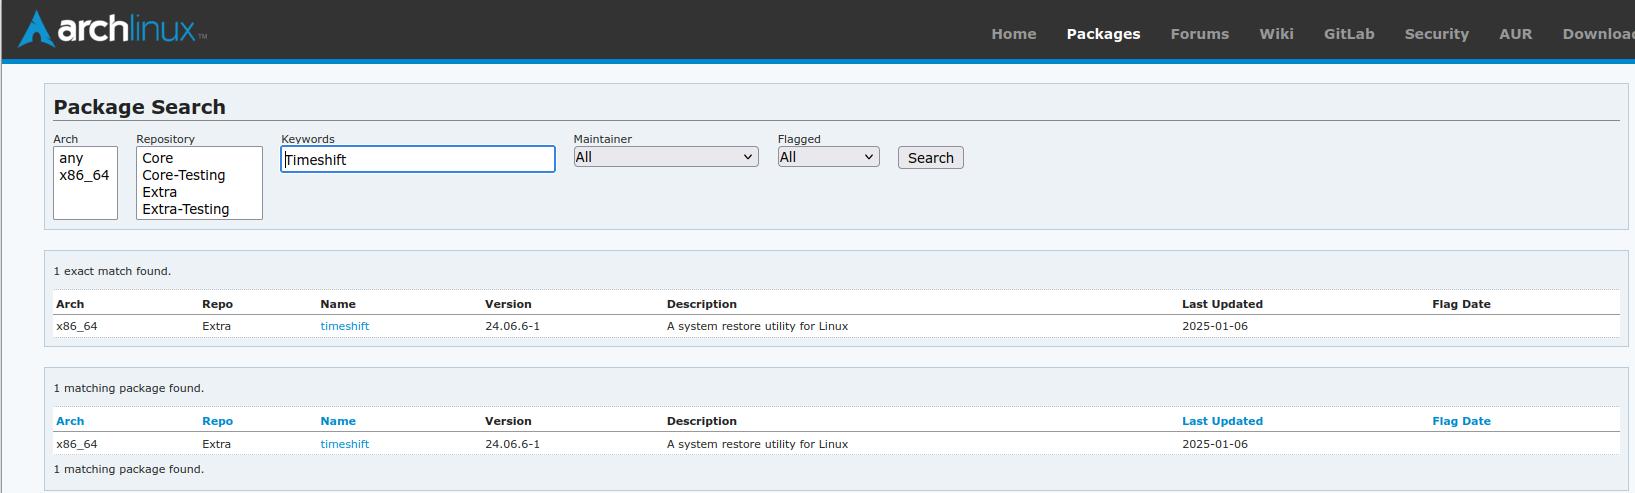Click 'x86_64' cell in lower results table
Viewport: 1635px width, 493px height.
click(x=77, y=444)
